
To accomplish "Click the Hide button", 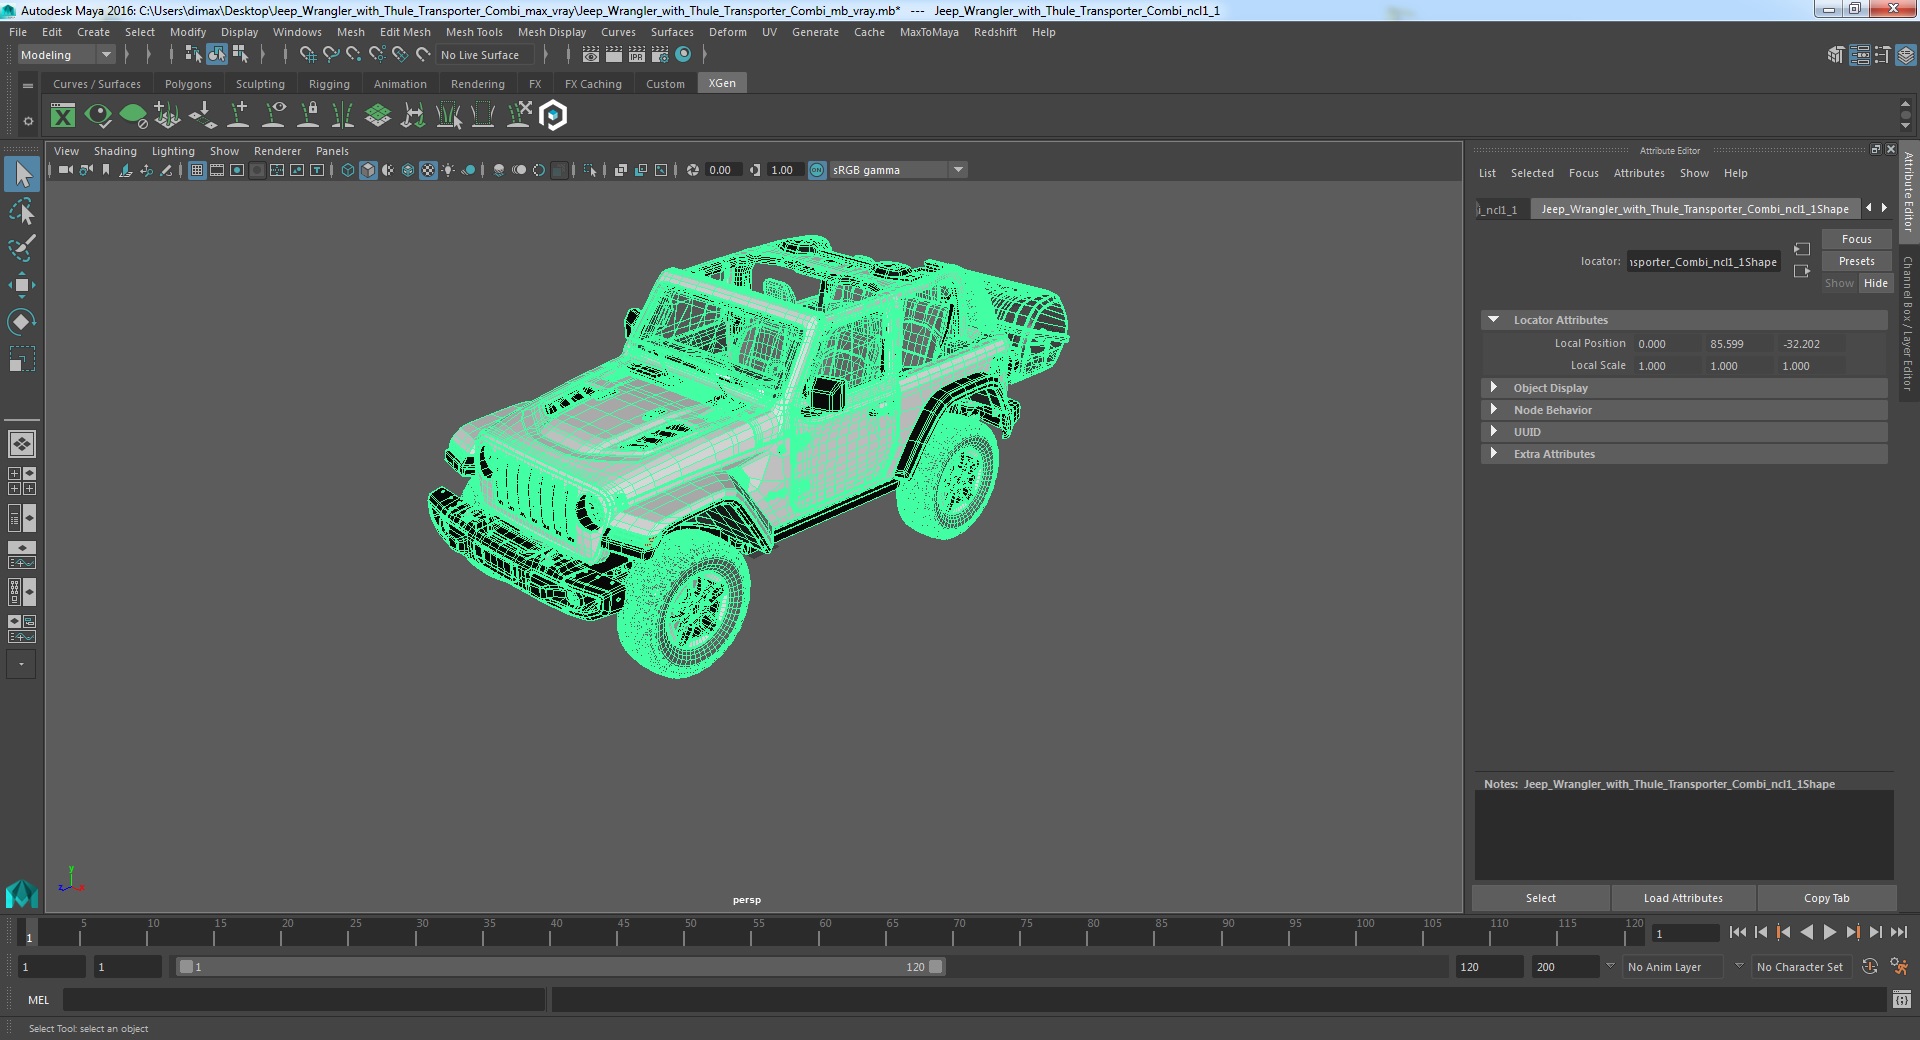I will pos(1875,283).
